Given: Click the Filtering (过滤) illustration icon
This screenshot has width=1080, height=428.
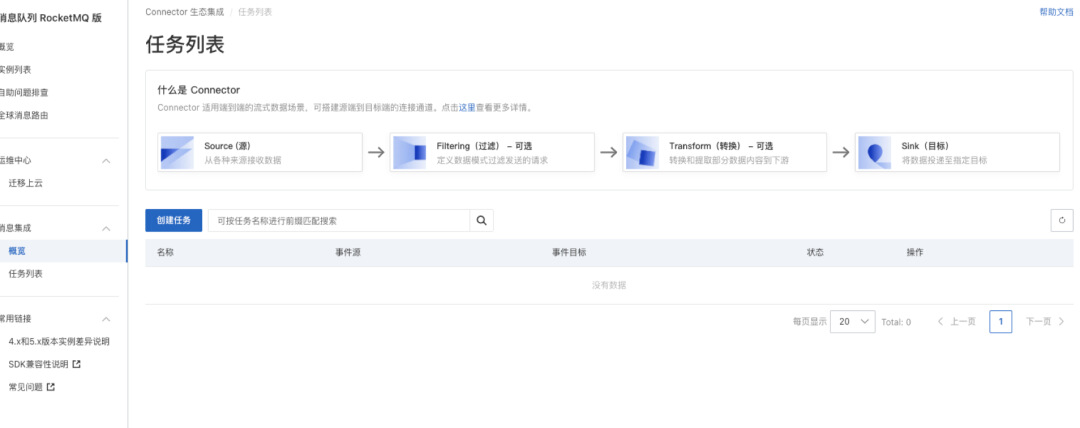Looking at the screenshot, I should [410, 153].
